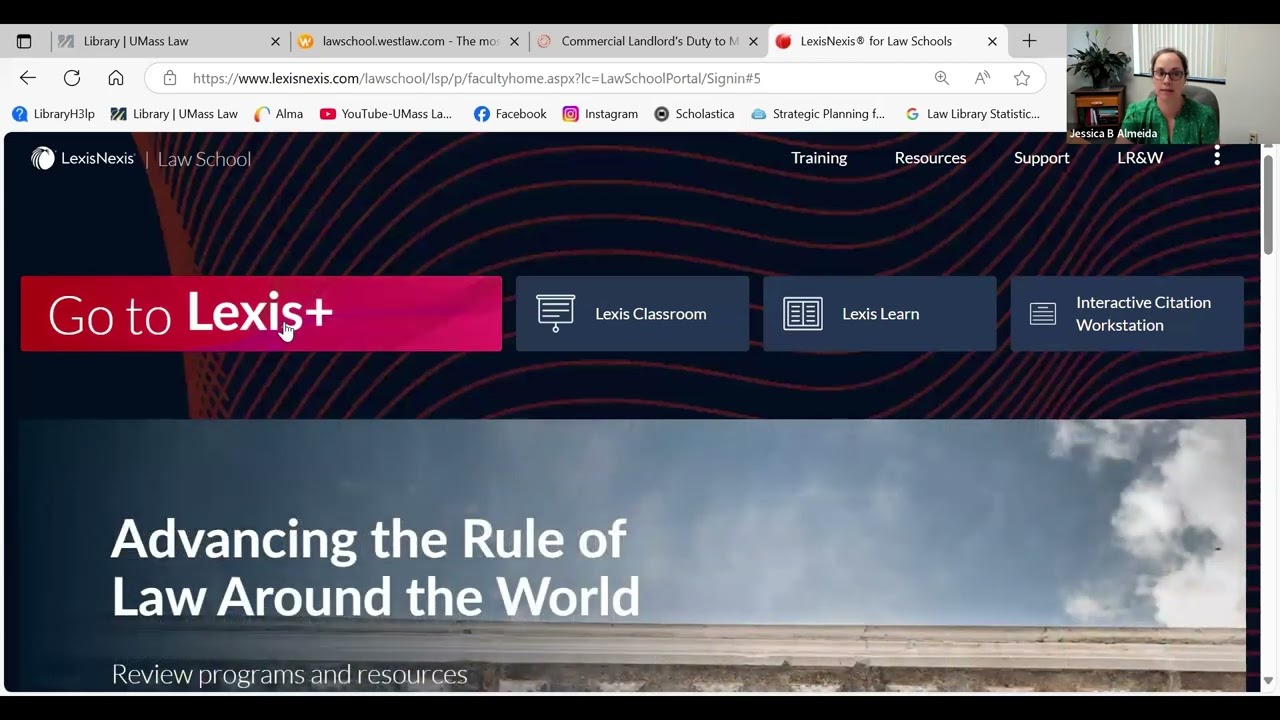
Task: Open the Training menu
Action: [x=819, y=158]
